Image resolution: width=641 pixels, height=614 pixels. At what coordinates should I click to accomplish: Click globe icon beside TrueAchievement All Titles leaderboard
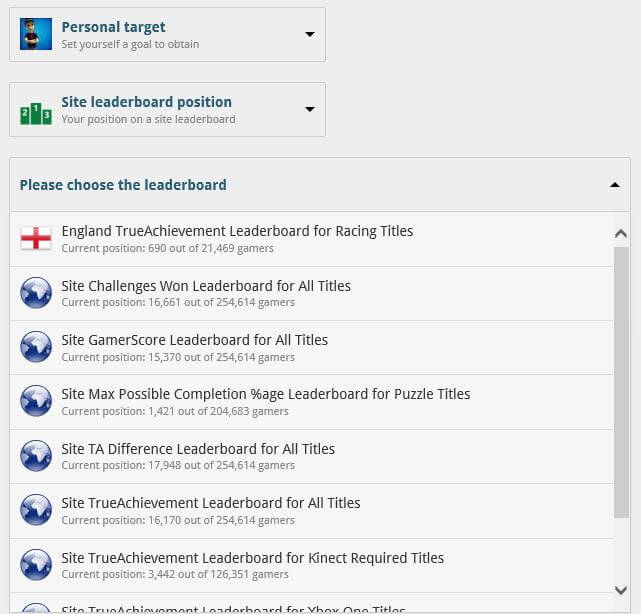(x=36, y=510)
